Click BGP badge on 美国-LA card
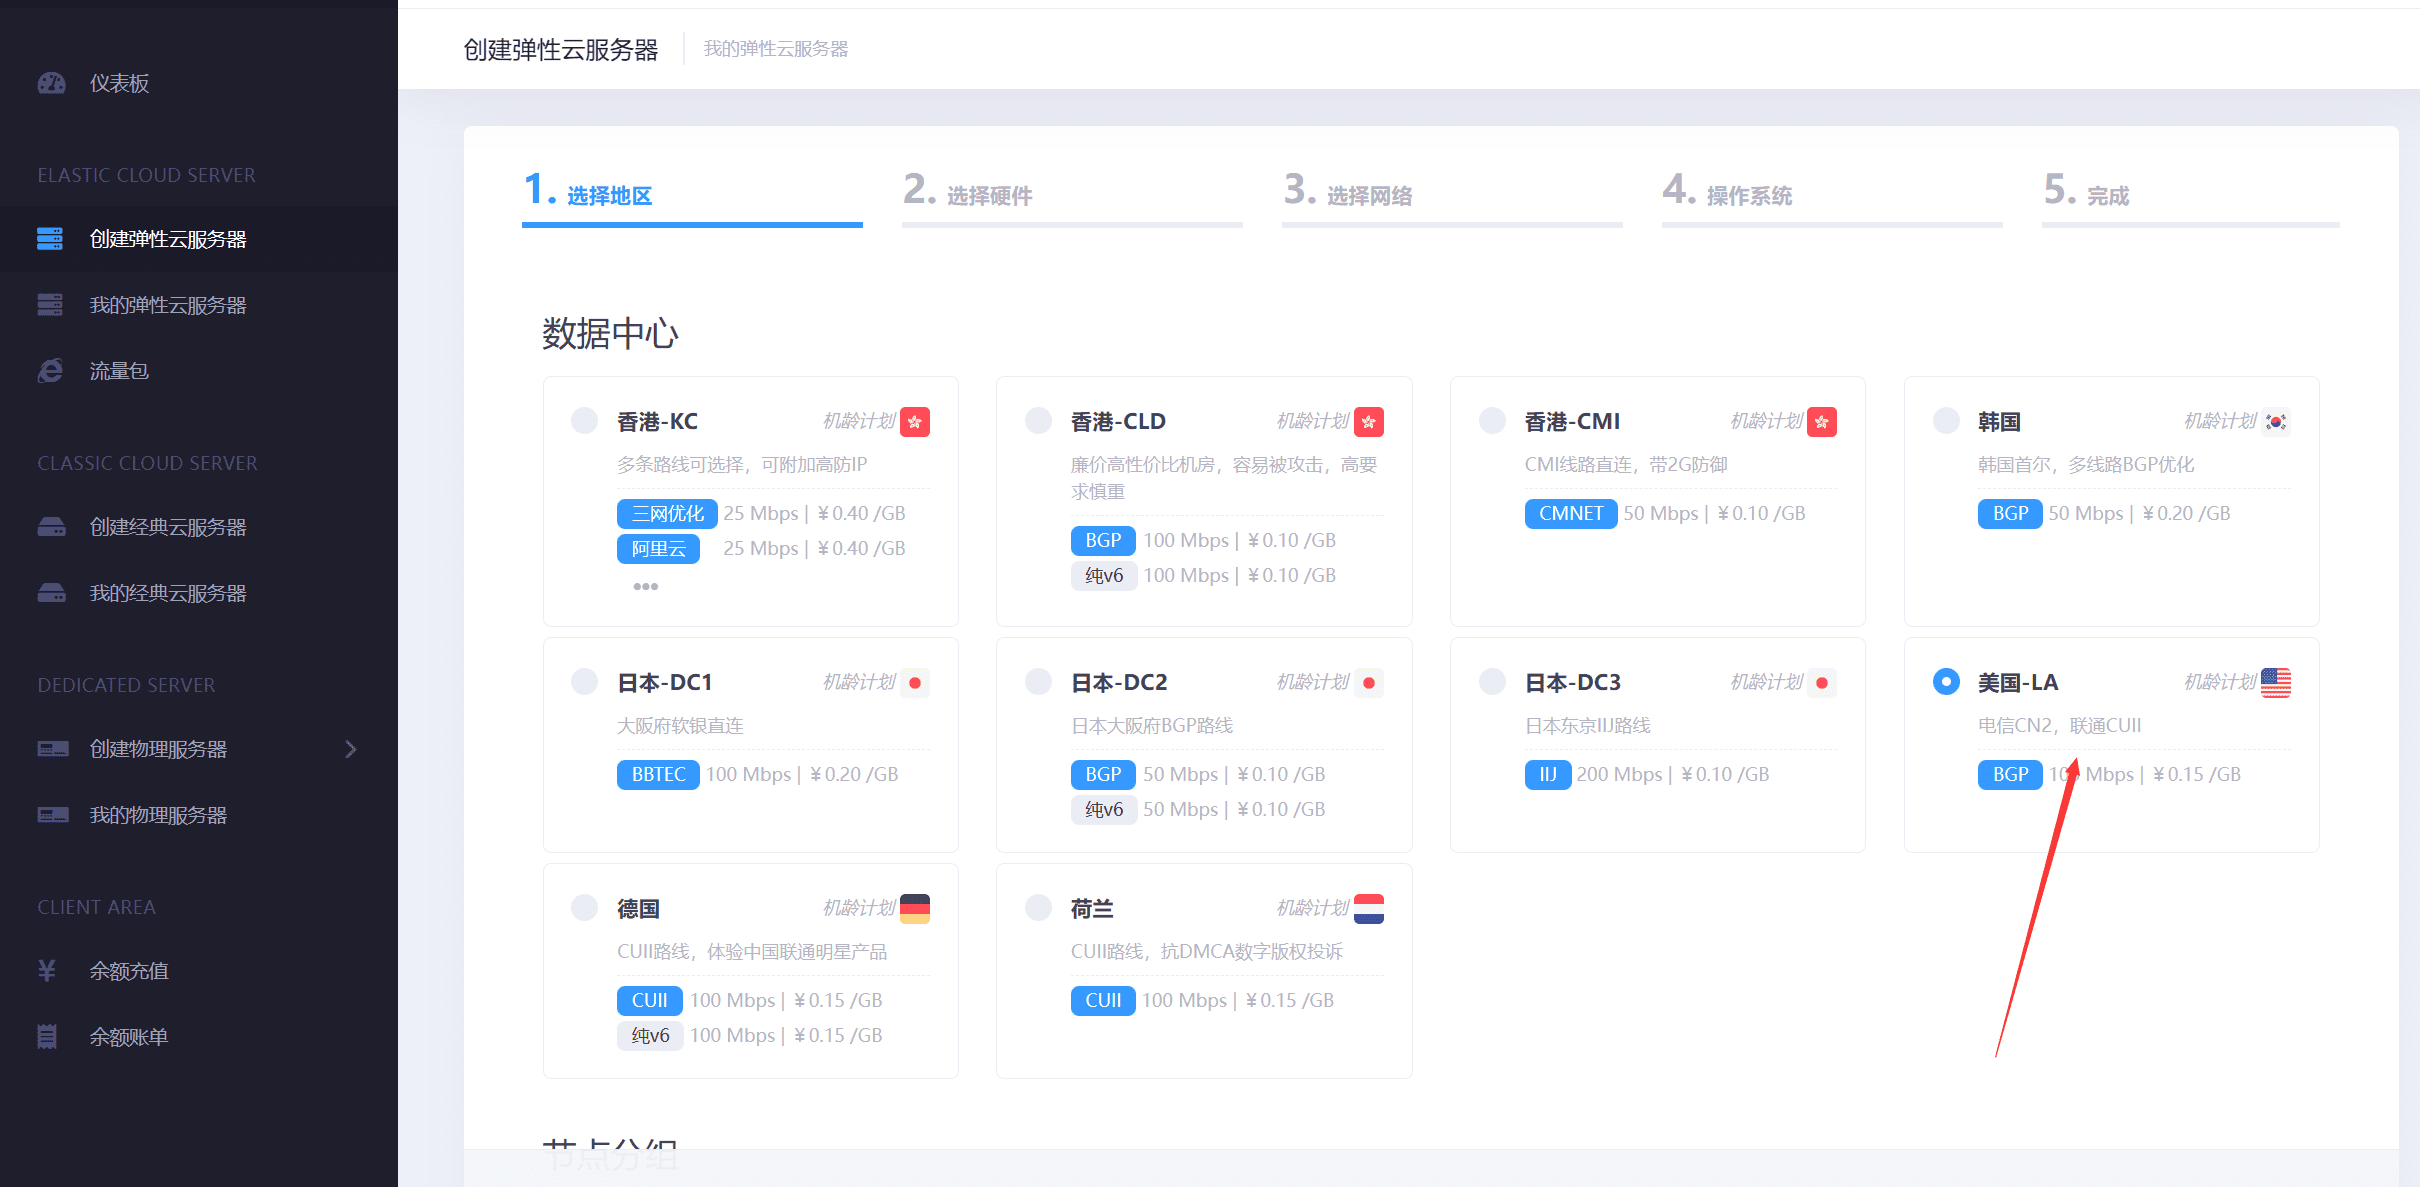This screenshot has height=1187, width=2420. click(x=2010, y=775)
